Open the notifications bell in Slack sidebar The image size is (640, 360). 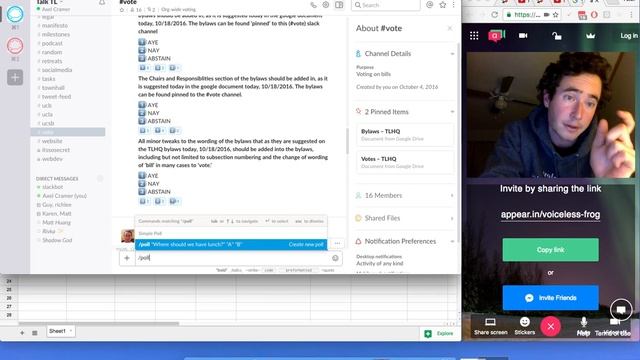[102, 2]
